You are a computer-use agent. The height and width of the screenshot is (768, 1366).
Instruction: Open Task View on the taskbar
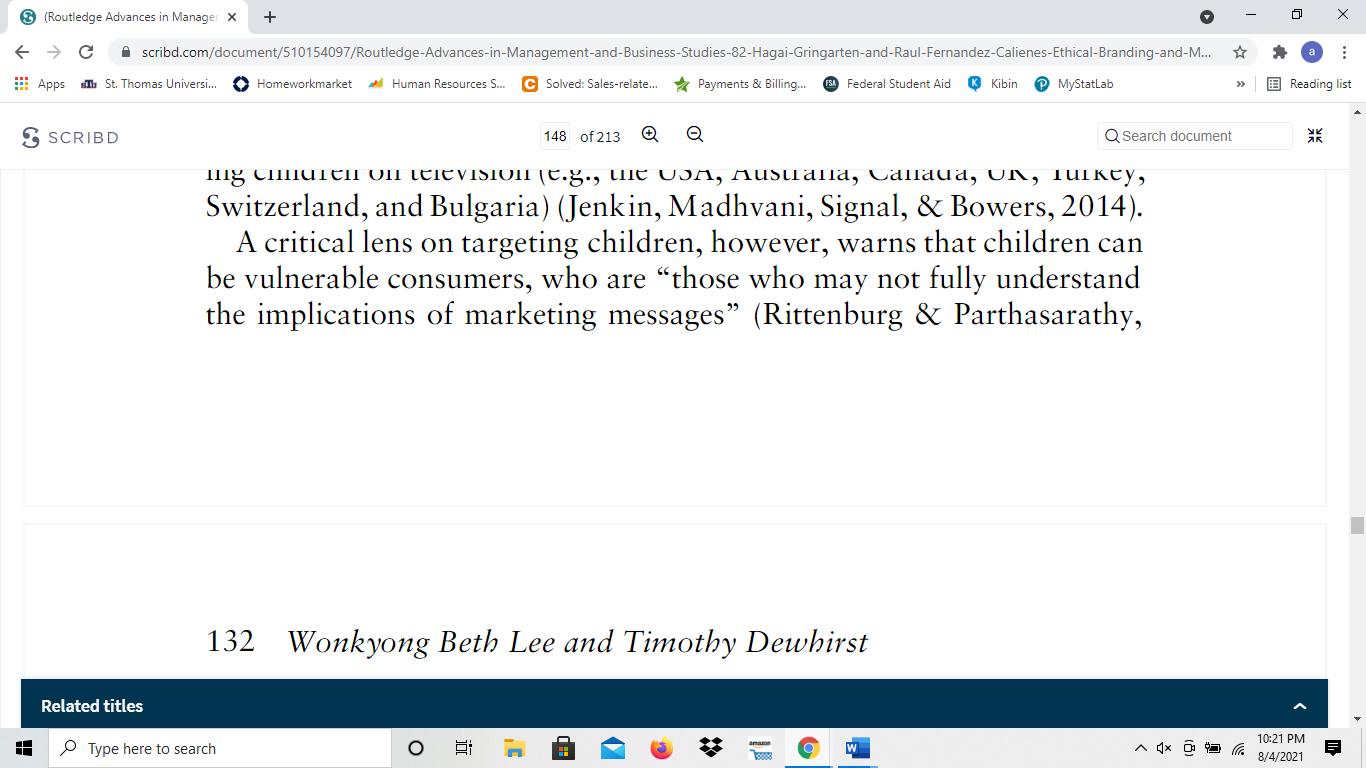(x=464, y=748)
